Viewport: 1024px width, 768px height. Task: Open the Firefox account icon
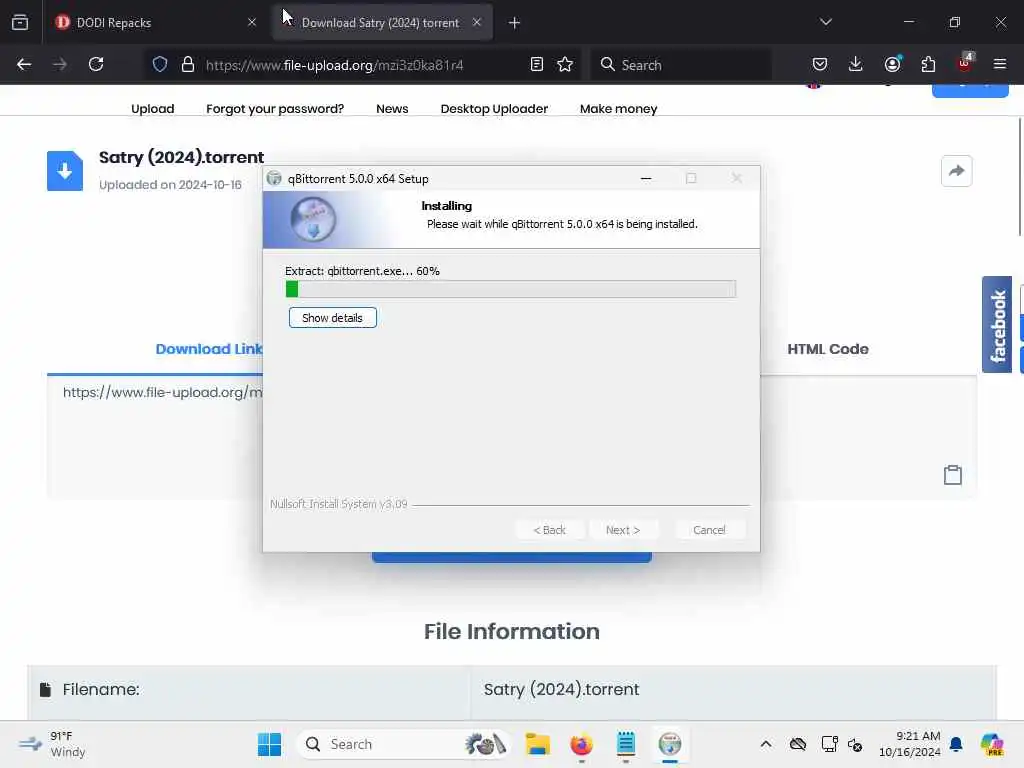click(x=892, y=64)
